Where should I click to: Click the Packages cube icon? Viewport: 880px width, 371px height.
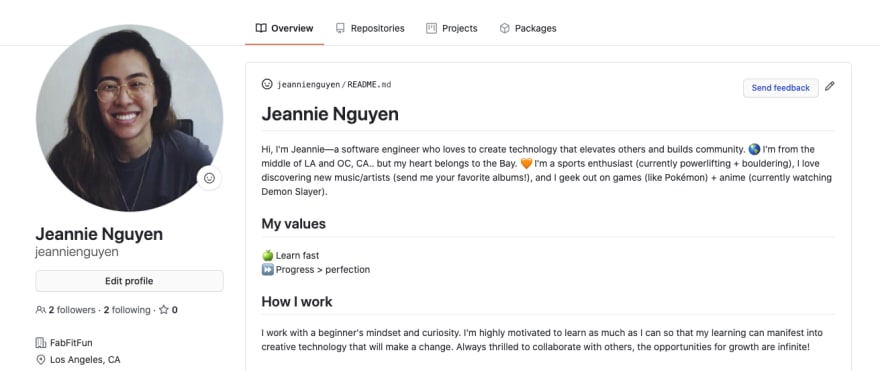(x=505, y=28)
